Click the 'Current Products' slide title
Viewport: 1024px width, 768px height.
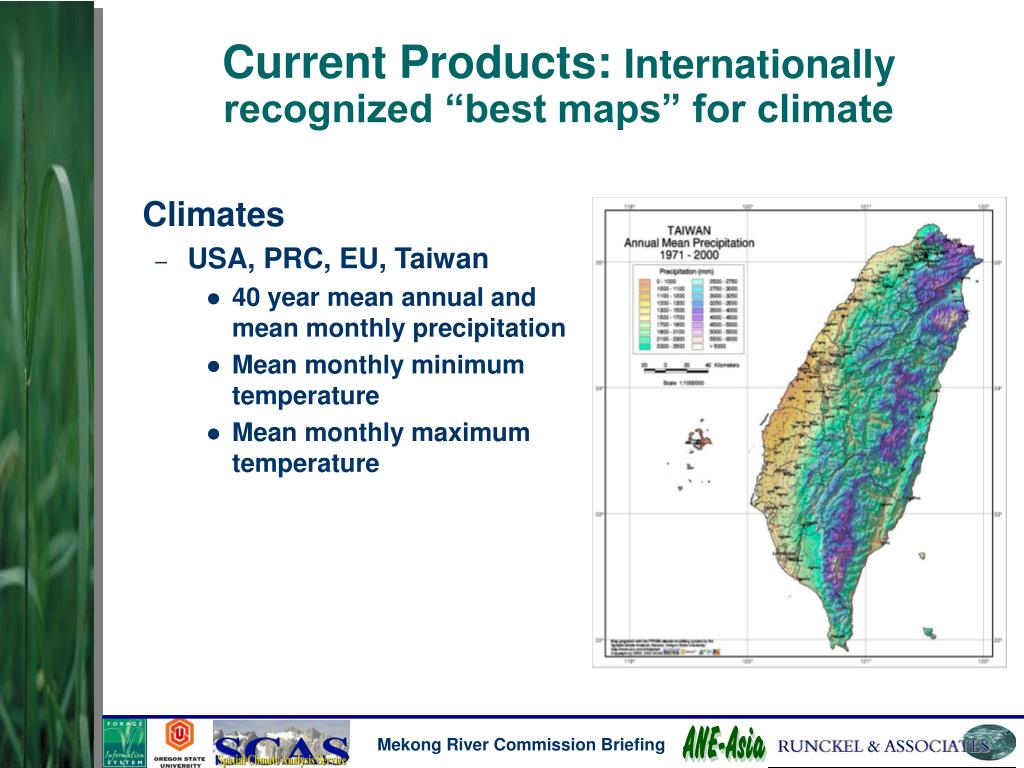419,63
